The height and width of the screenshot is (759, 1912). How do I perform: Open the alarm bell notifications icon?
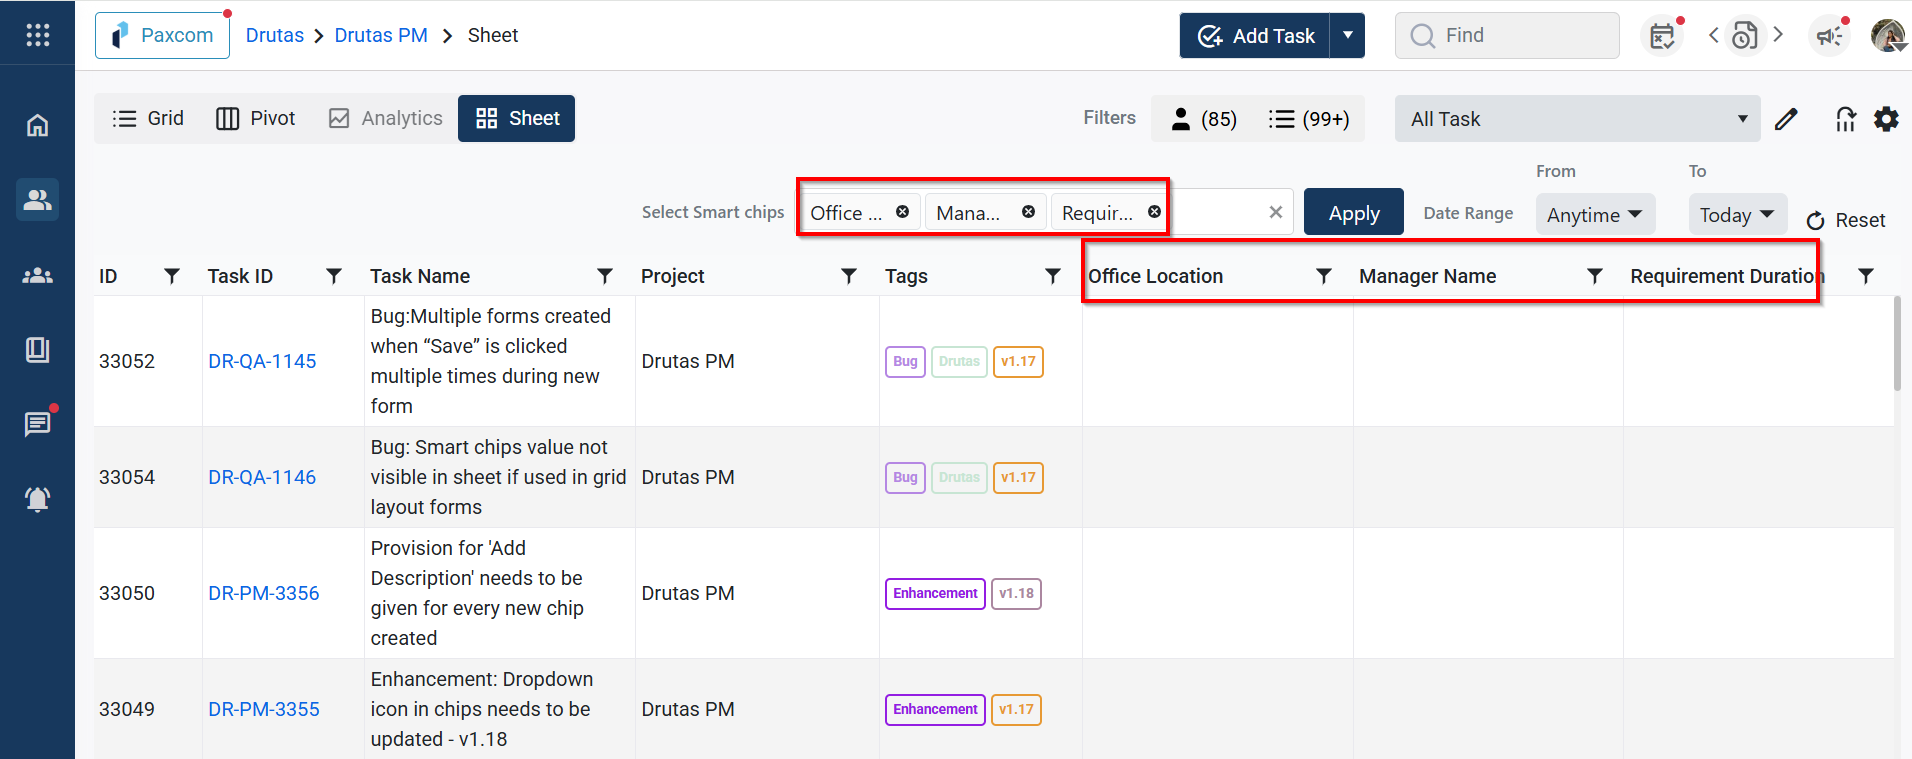pyautogui.click(x=37, y=499)
